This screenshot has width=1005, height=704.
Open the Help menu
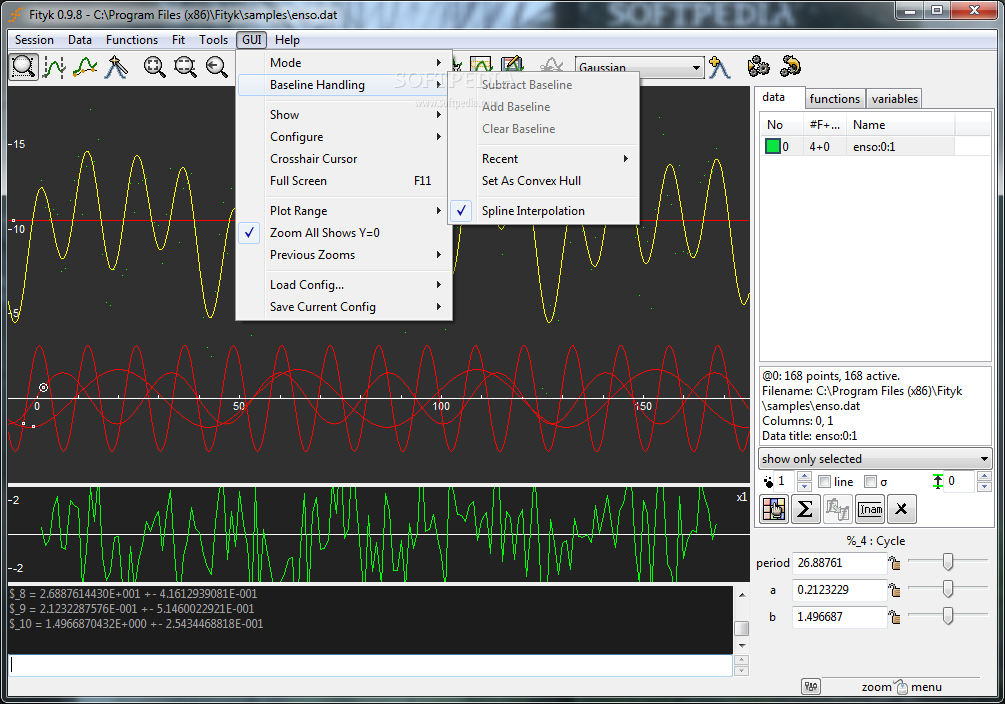[x=287, y=40]
